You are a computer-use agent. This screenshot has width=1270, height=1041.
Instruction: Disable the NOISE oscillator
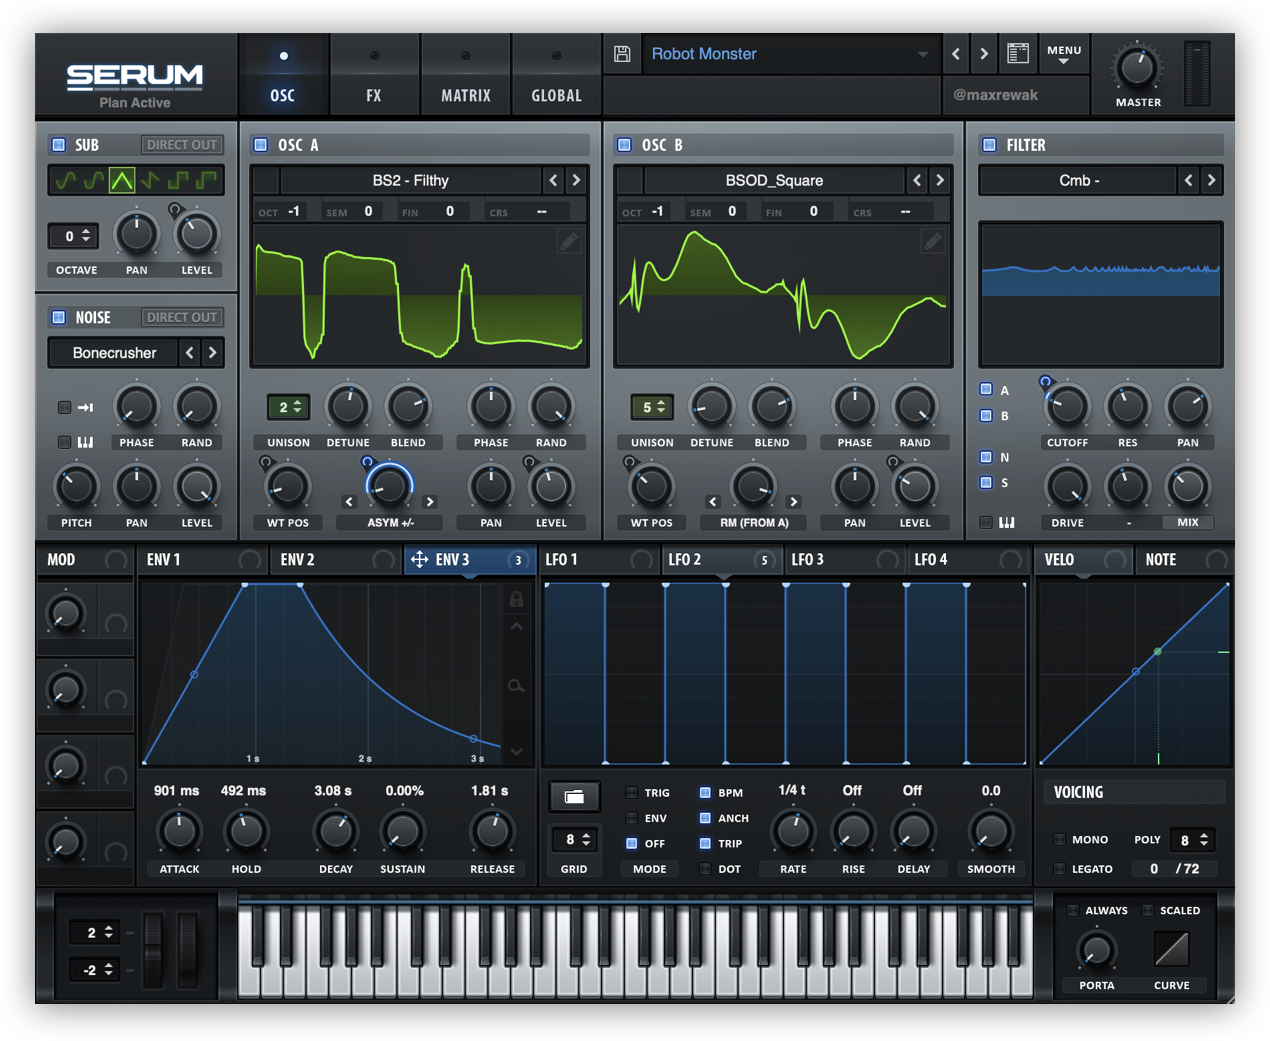click(59, 317)
